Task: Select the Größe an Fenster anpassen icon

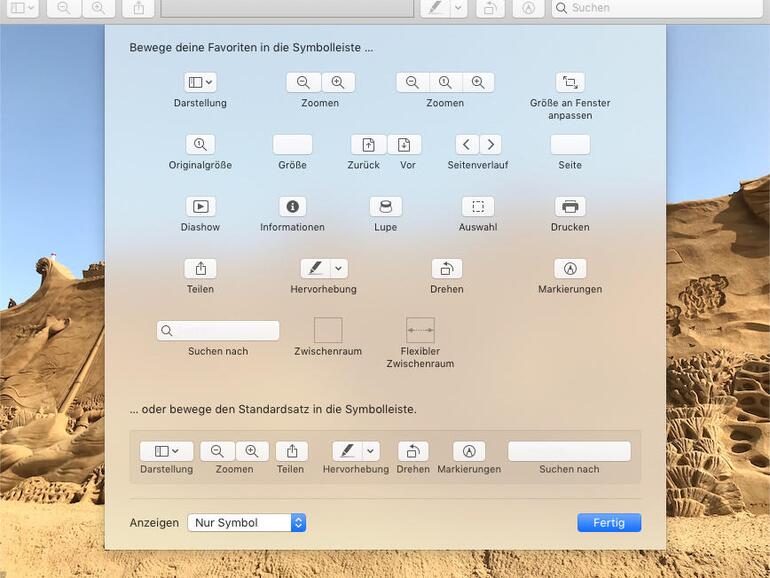Action: click(570, 83)
